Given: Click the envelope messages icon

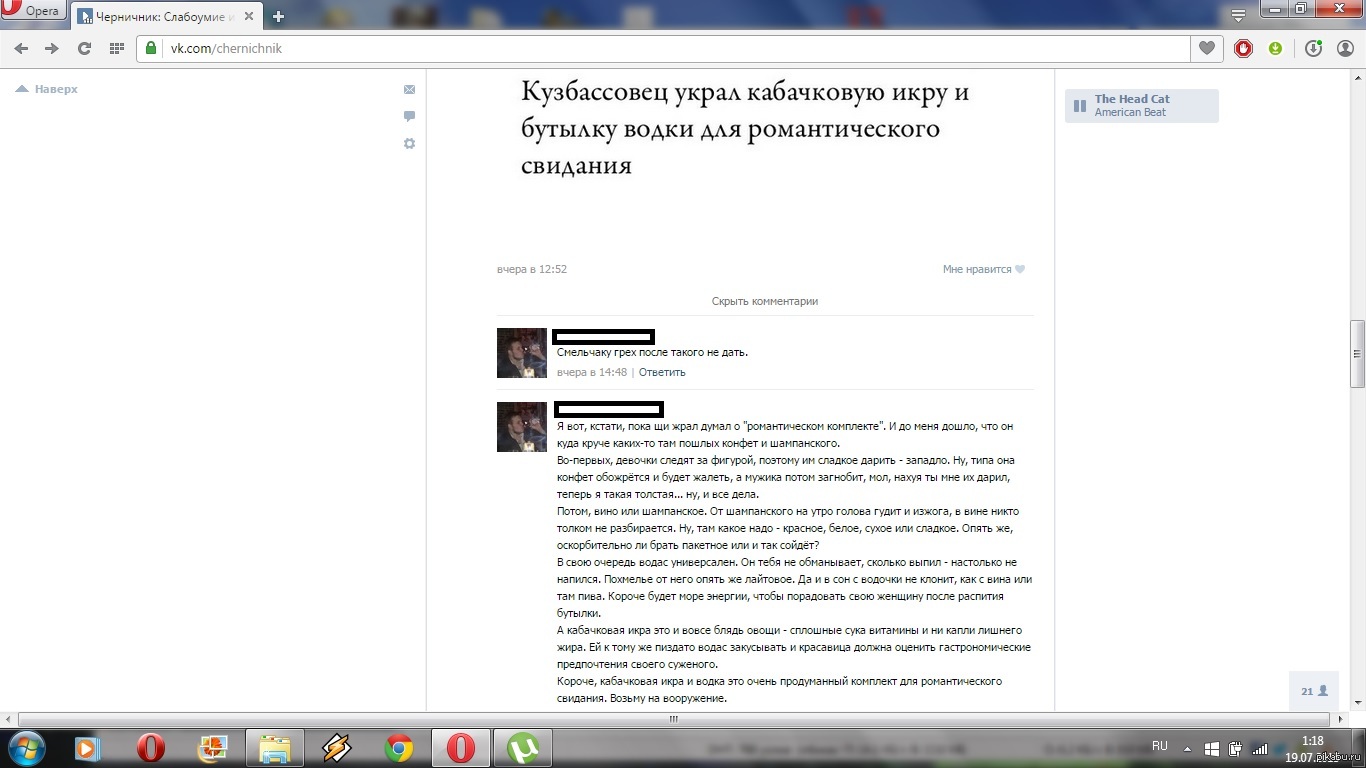Looking at the screenshot, I should (x=409, y=90).
